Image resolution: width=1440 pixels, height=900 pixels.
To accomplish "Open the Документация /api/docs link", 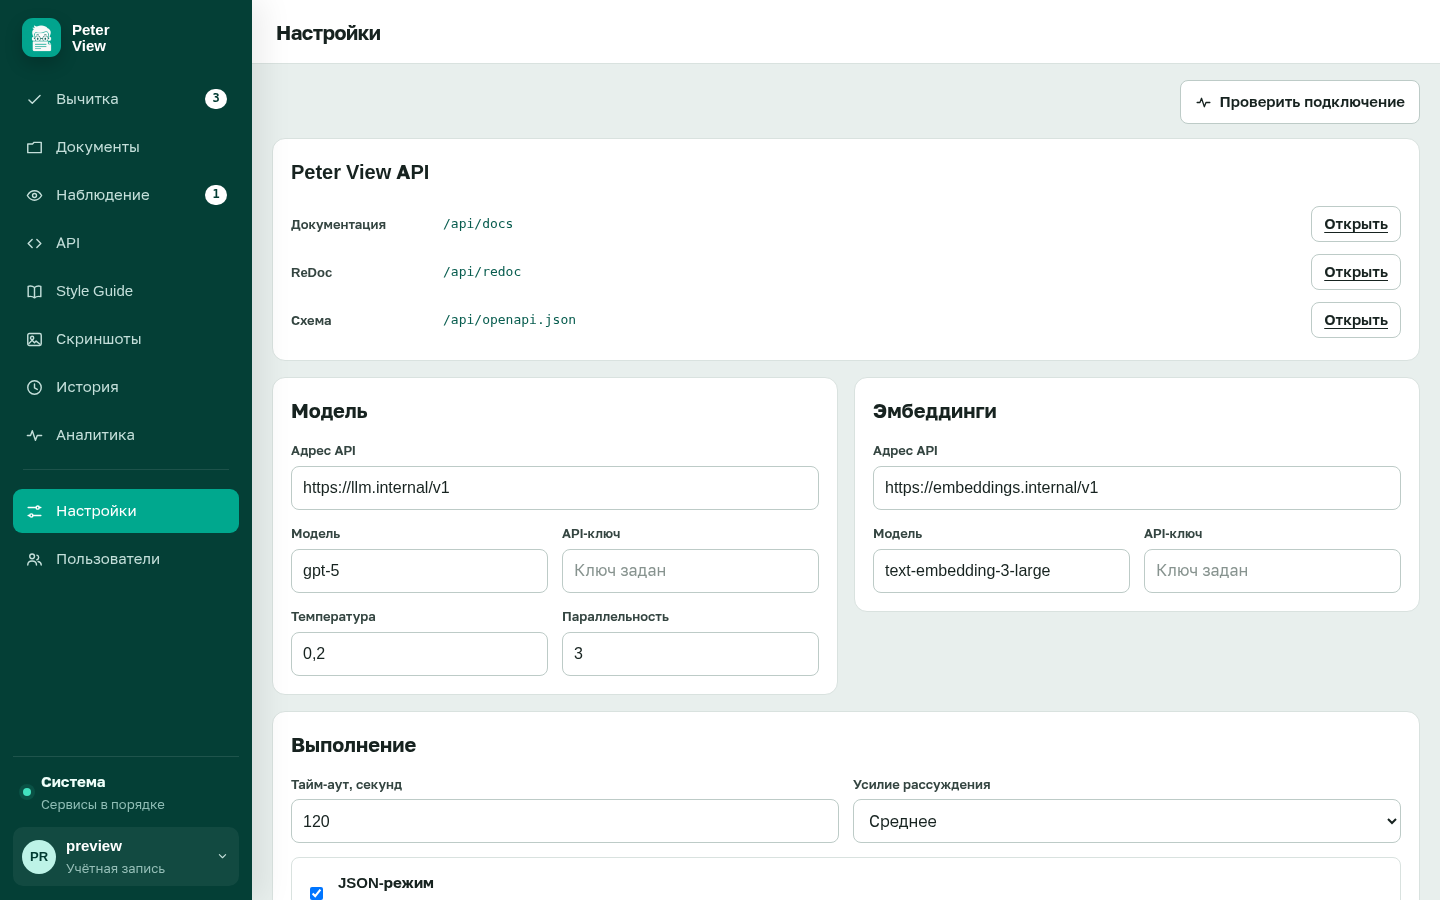I will click(1356, 224).
